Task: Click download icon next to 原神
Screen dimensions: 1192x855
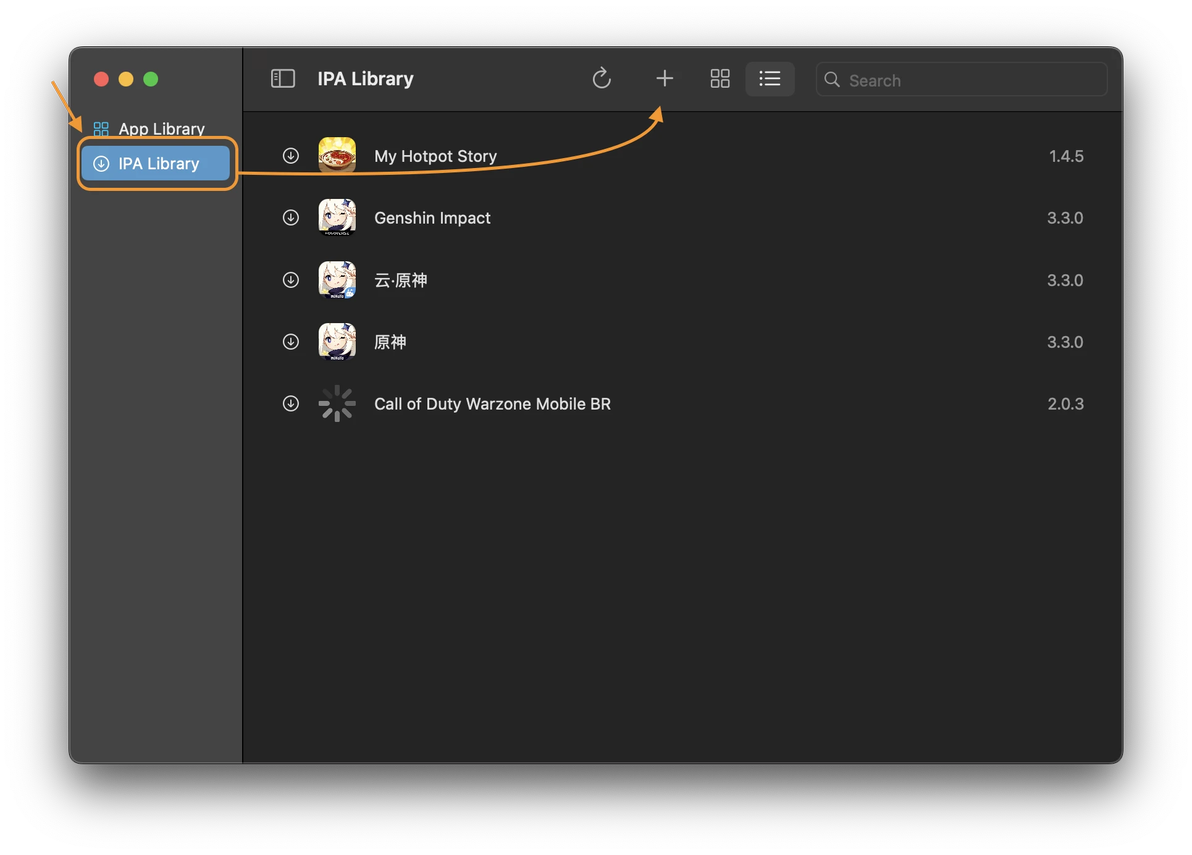Action: tap(290, 342)
